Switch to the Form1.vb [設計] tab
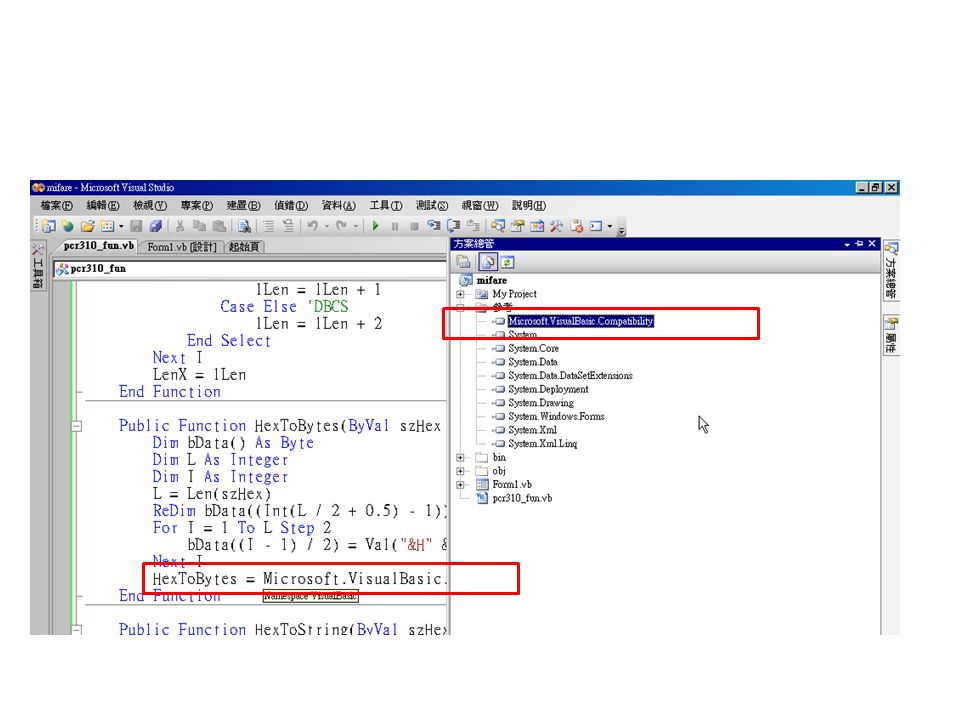Viewport: 960px width, 720px height. click(x=182, y=247)
